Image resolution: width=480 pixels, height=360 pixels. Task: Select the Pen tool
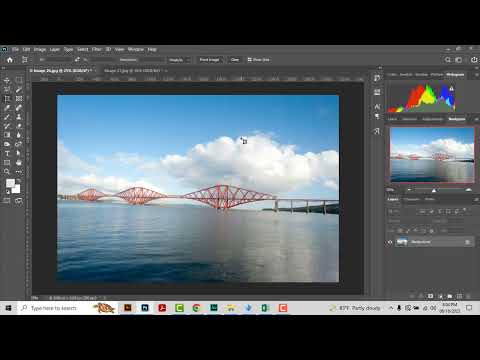(x=19, y=144)
